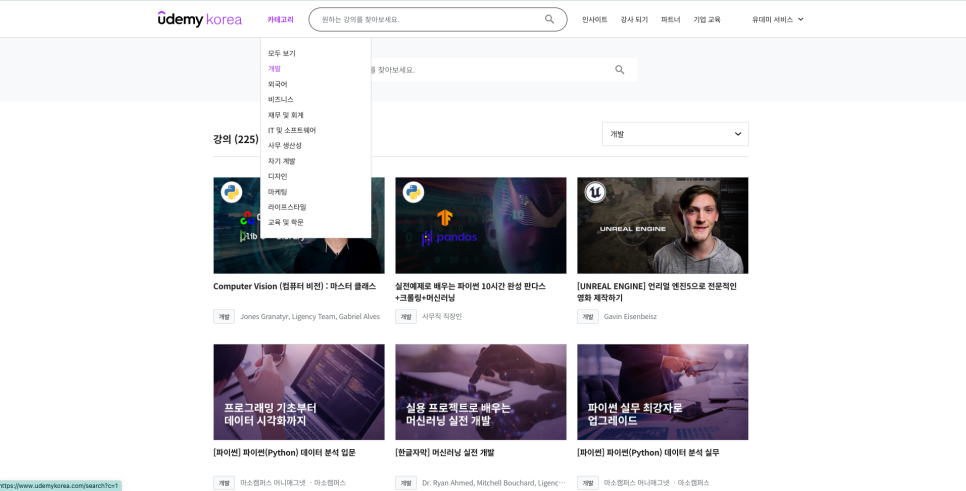Select 비즈니스 in category menu
966x491 pixels.
tap(281, 100)
